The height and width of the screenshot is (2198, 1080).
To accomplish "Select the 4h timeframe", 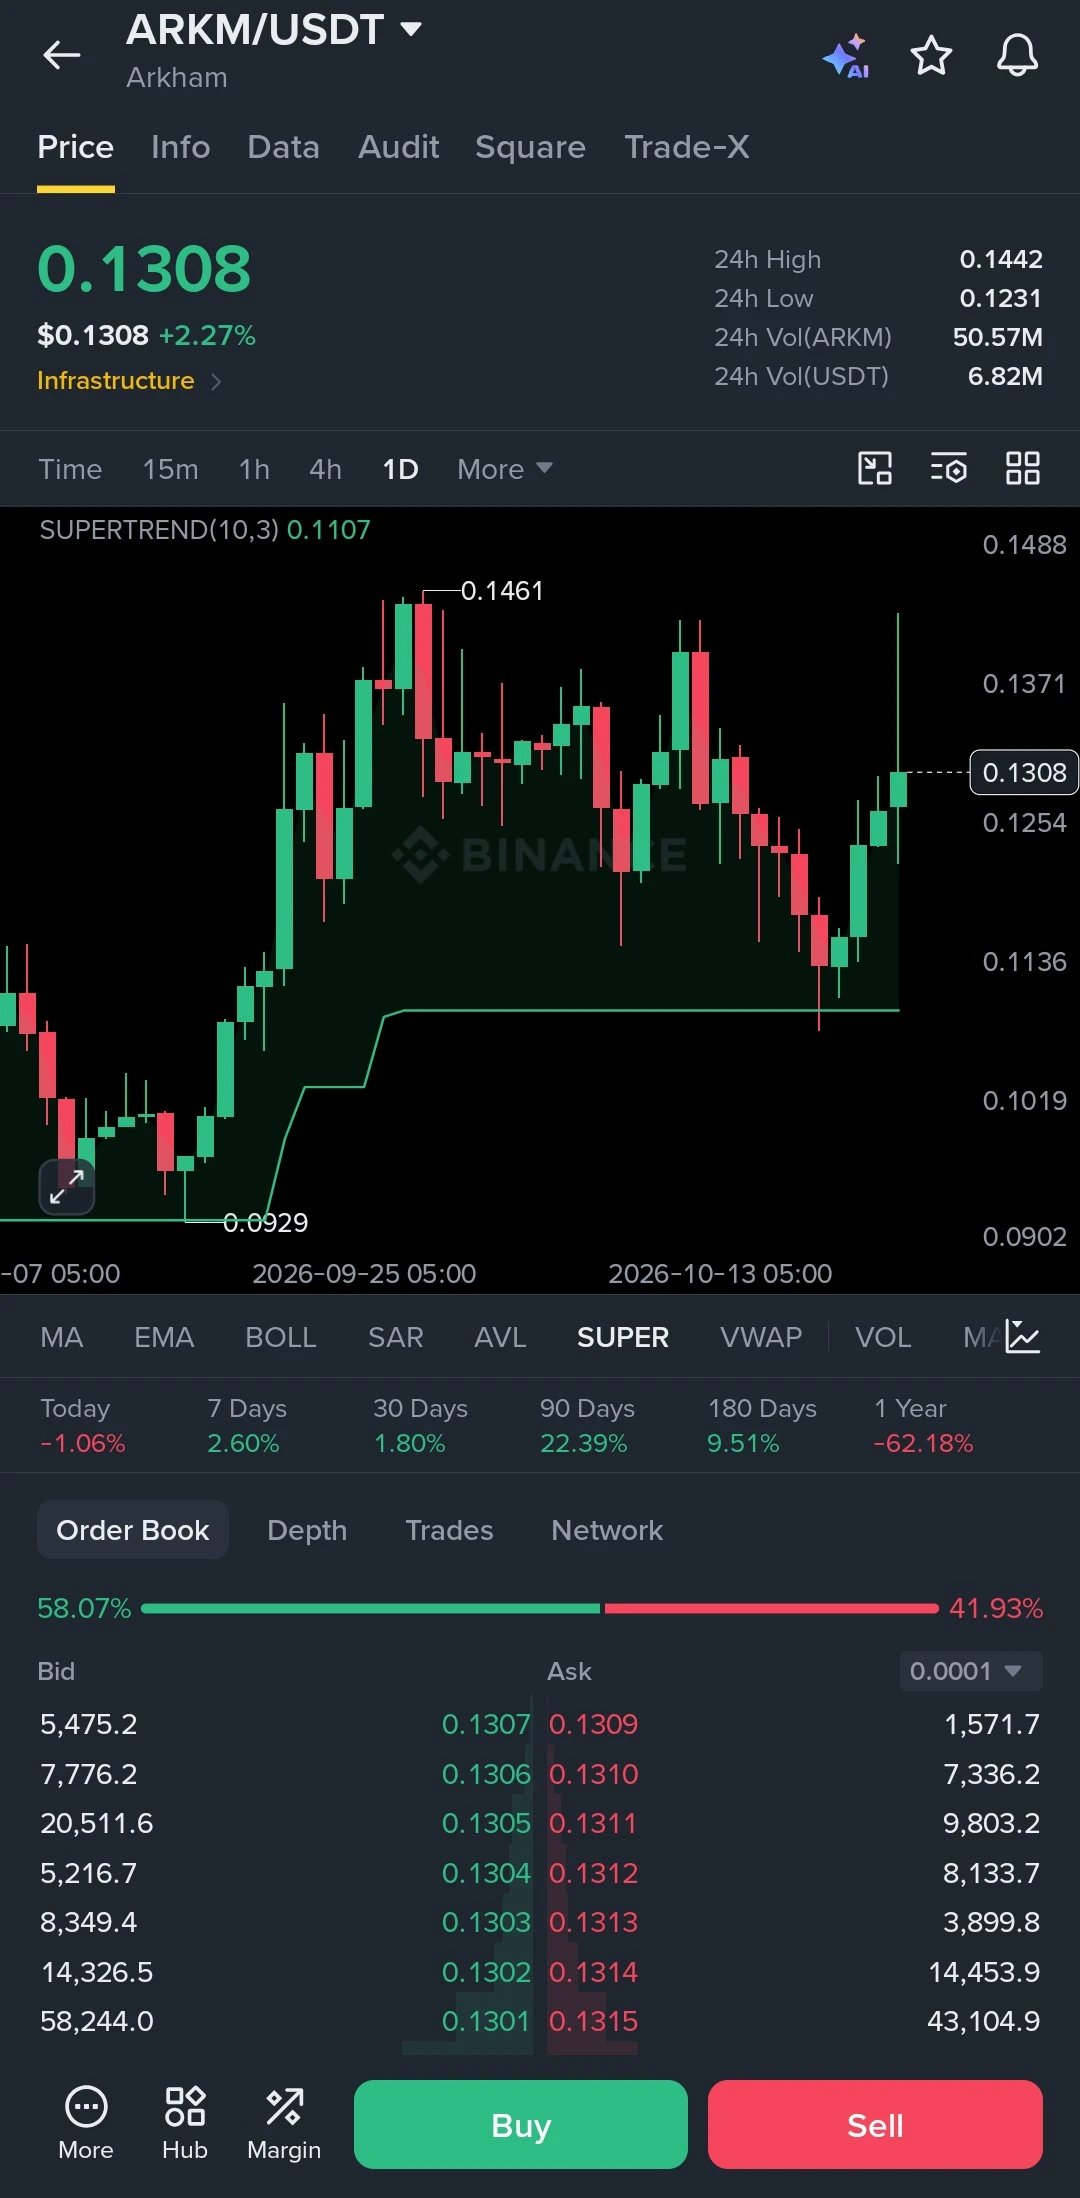I will pos(326,469).
